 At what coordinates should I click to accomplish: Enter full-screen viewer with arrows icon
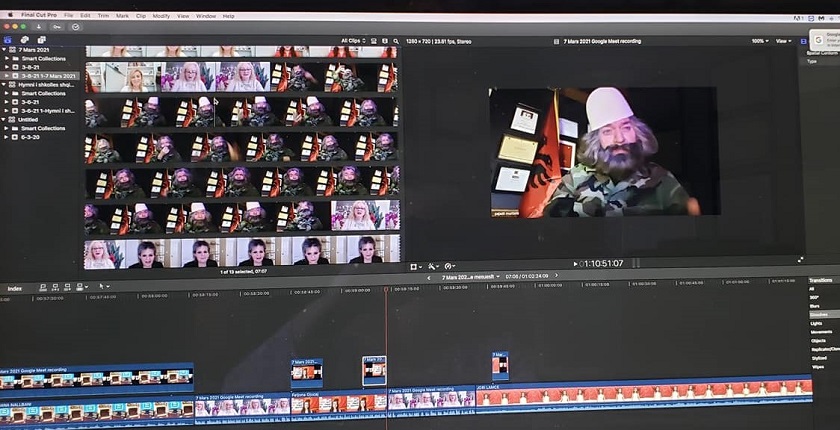(x=800, y=260)
